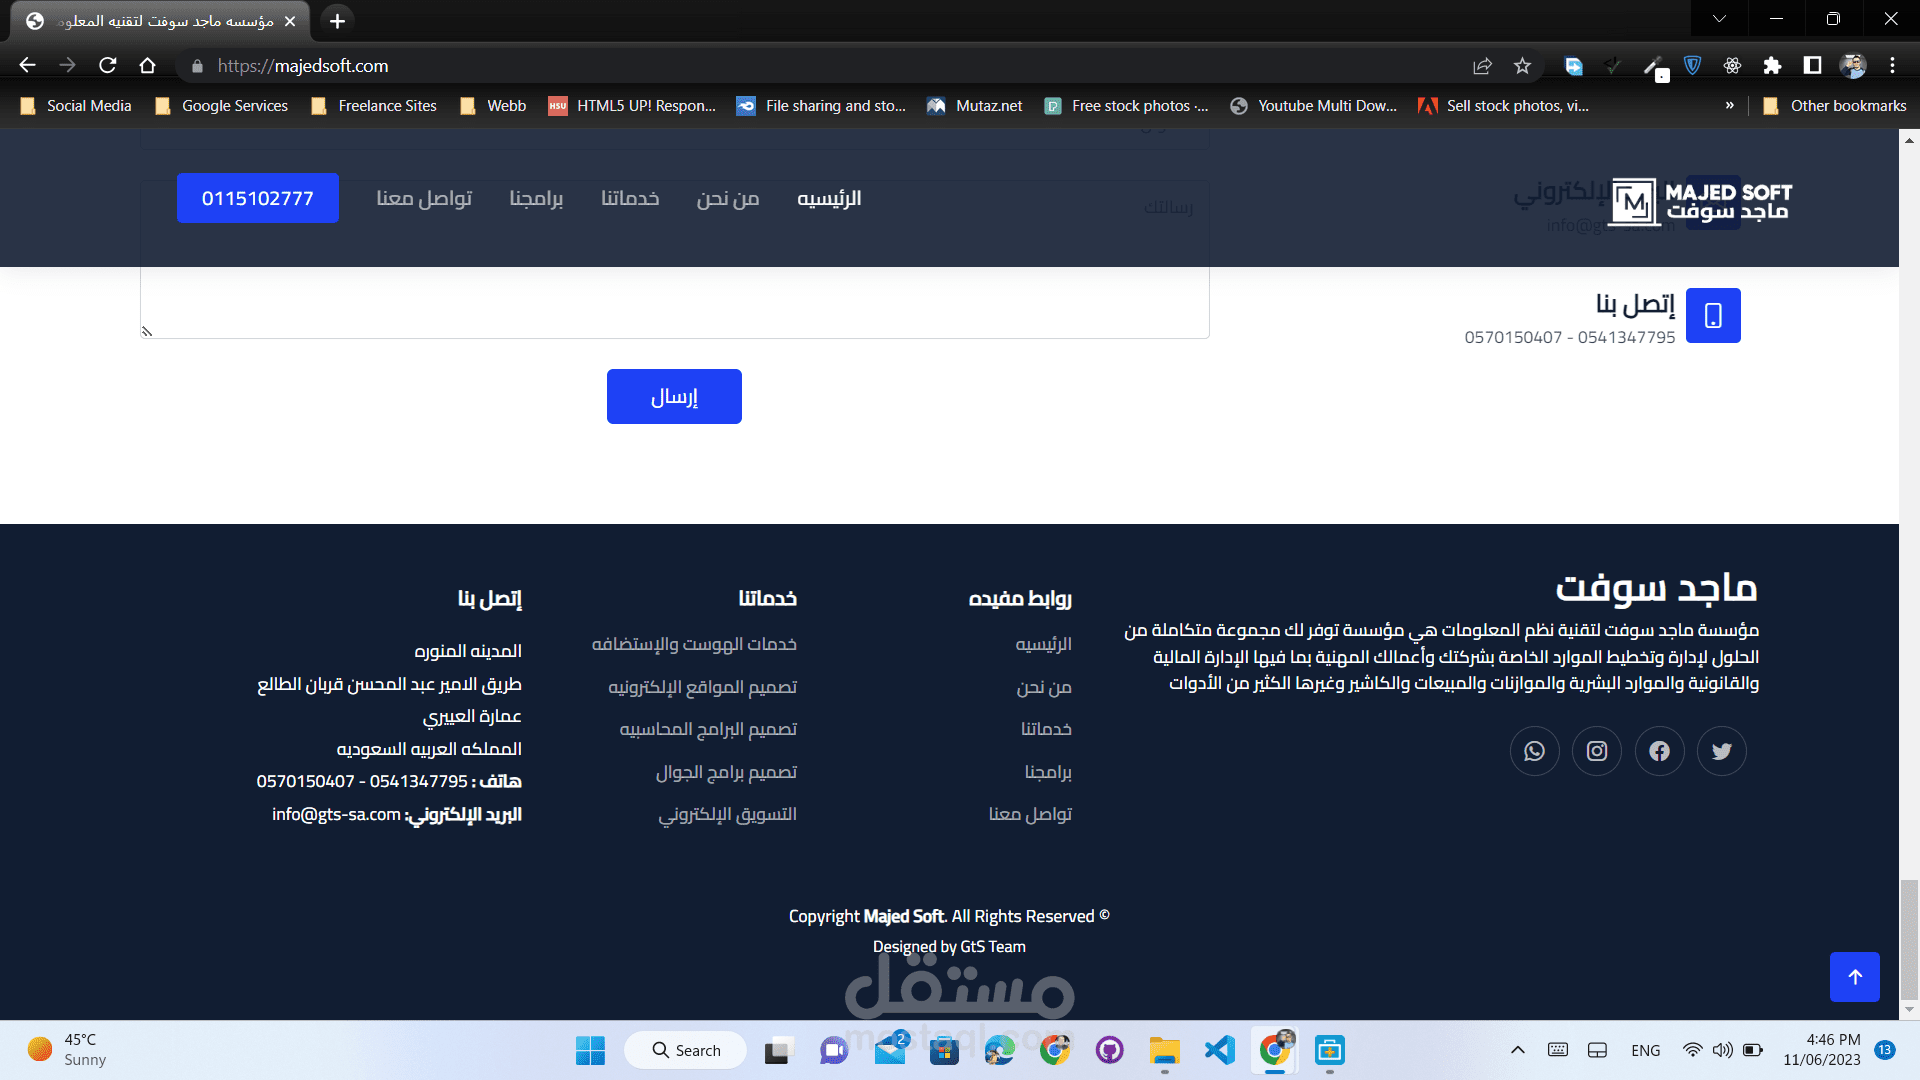Screen dimensions: 1920x1080
Task: Click the page vertical scrollbar thumb
Action: 1909,938
